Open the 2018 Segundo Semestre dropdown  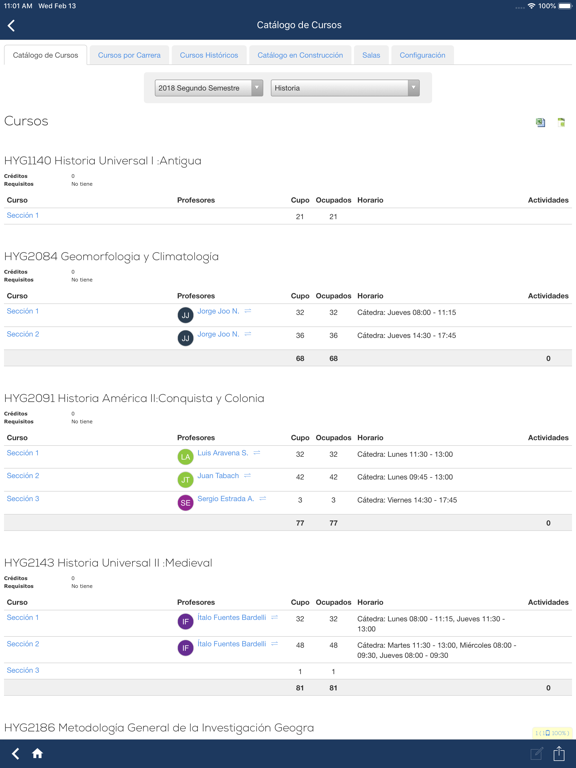coord(209,88)
